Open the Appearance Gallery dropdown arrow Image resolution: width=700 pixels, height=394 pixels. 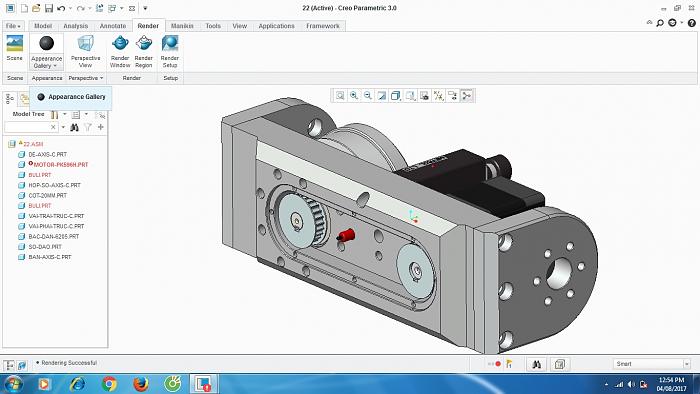click(x=55, y=66)
